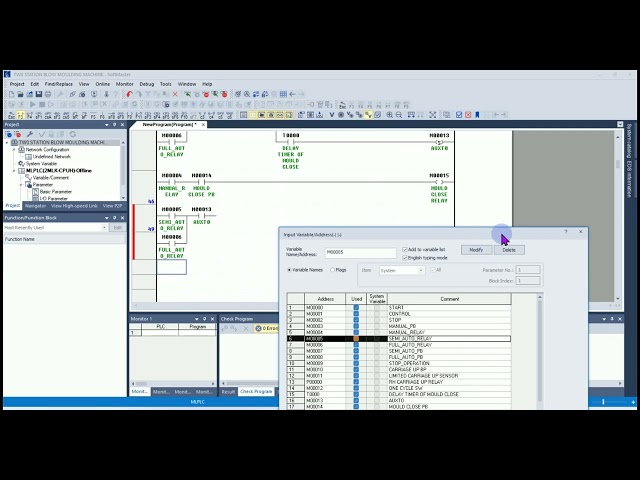Select the Flags radio button
640x480 pixels.
click(x=332, y=270)
